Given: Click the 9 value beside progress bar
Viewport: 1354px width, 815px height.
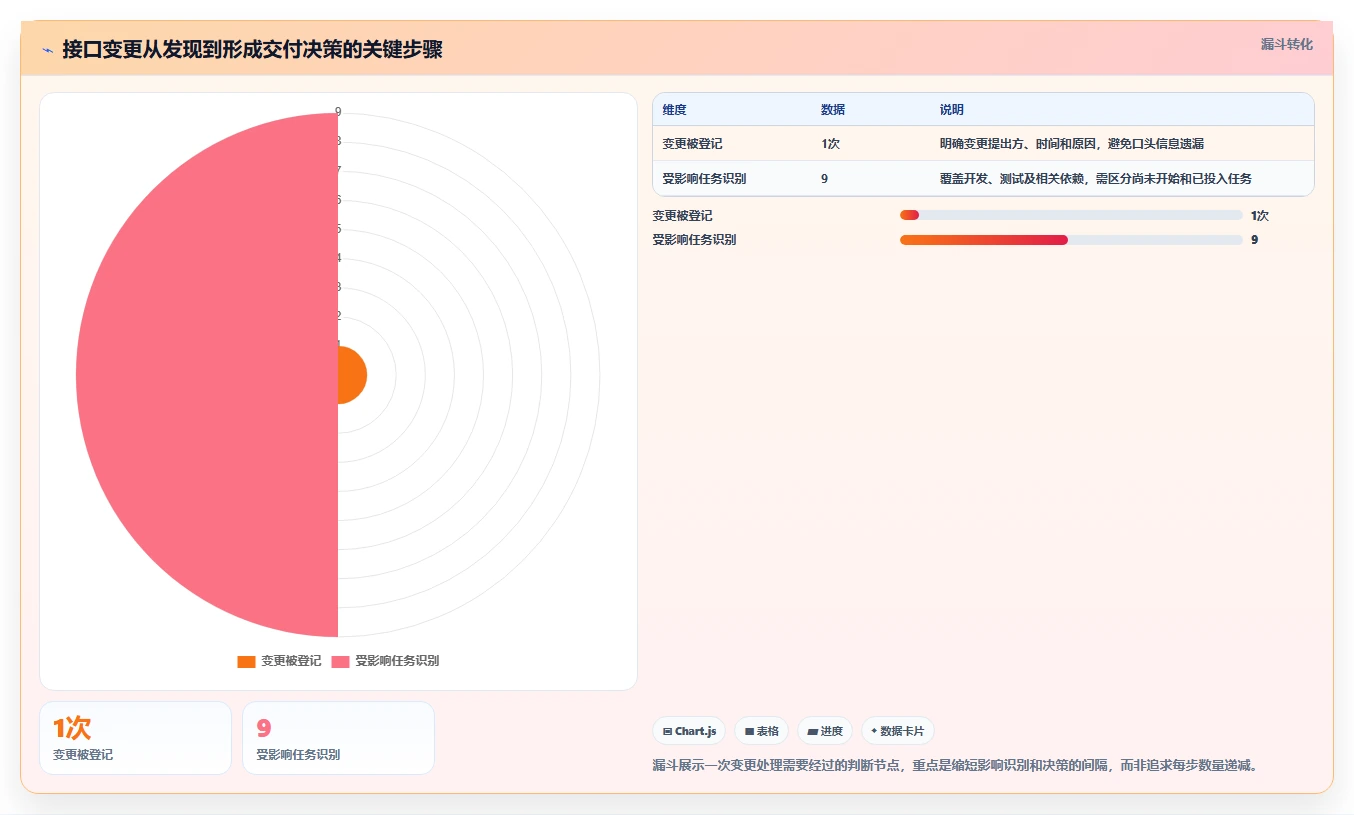Looking at the screenshot, I should pos(1254,240).
